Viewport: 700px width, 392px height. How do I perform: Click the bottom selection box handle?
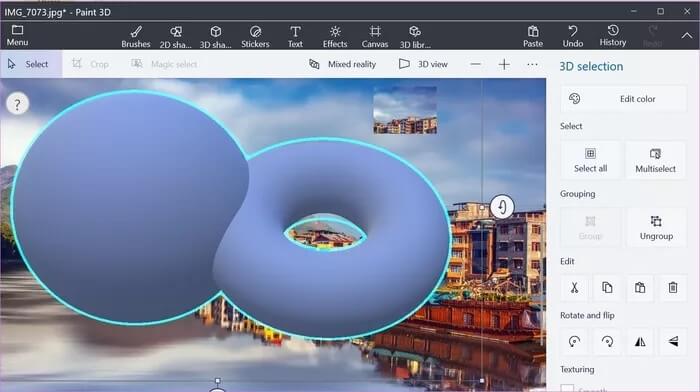click(217, 381)
